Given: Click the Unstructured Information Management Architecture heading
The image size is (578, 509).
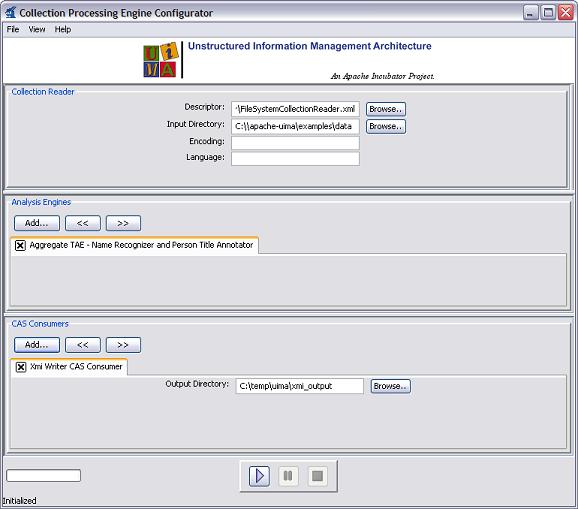Looking at the screenshot, I should coord(310,46).
